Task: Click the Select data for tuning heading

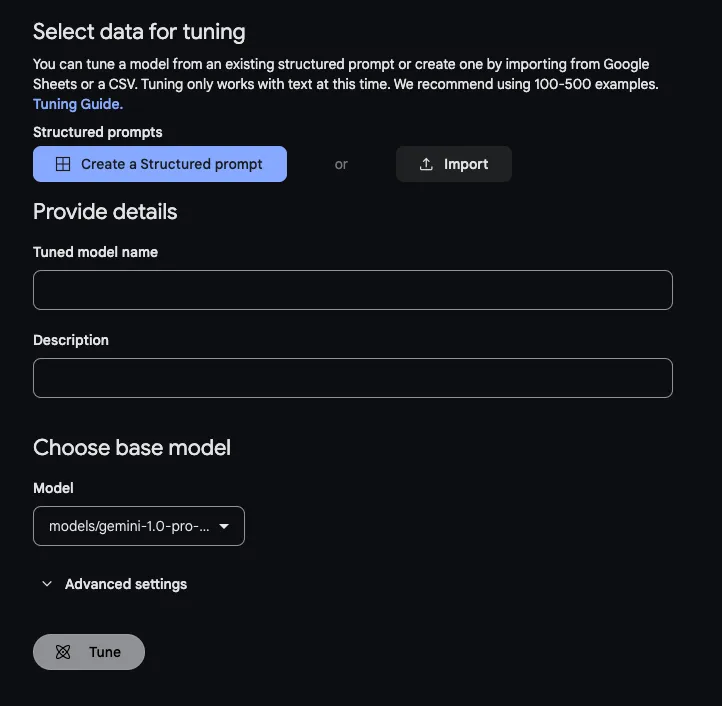Action: coord(139,32)
